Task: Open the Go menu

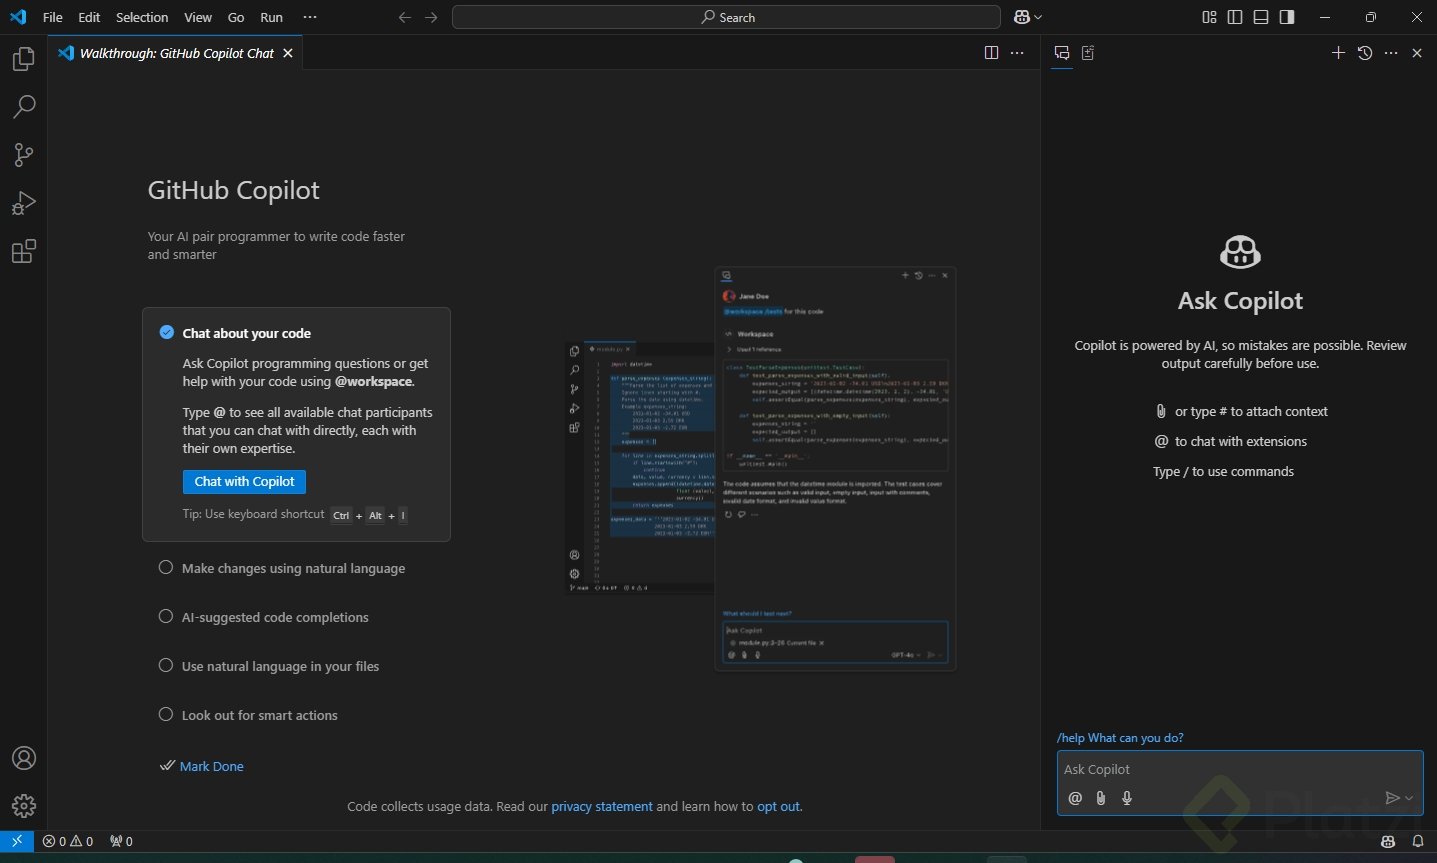Action: click(236, 17)
